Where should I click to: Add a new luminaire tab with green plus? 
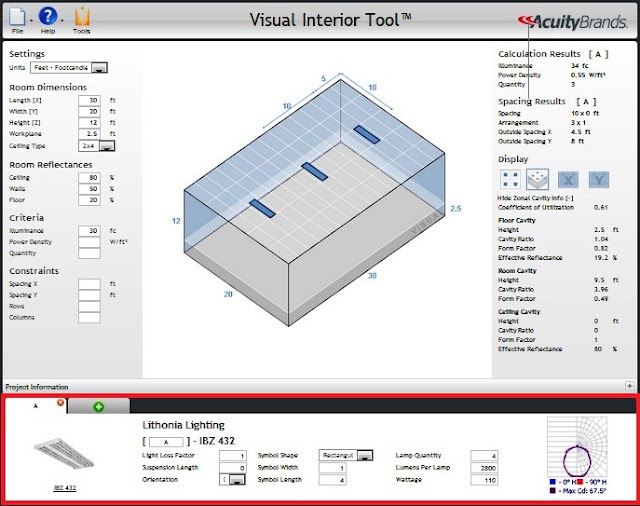pyautogui.click(x=98, y=406)
